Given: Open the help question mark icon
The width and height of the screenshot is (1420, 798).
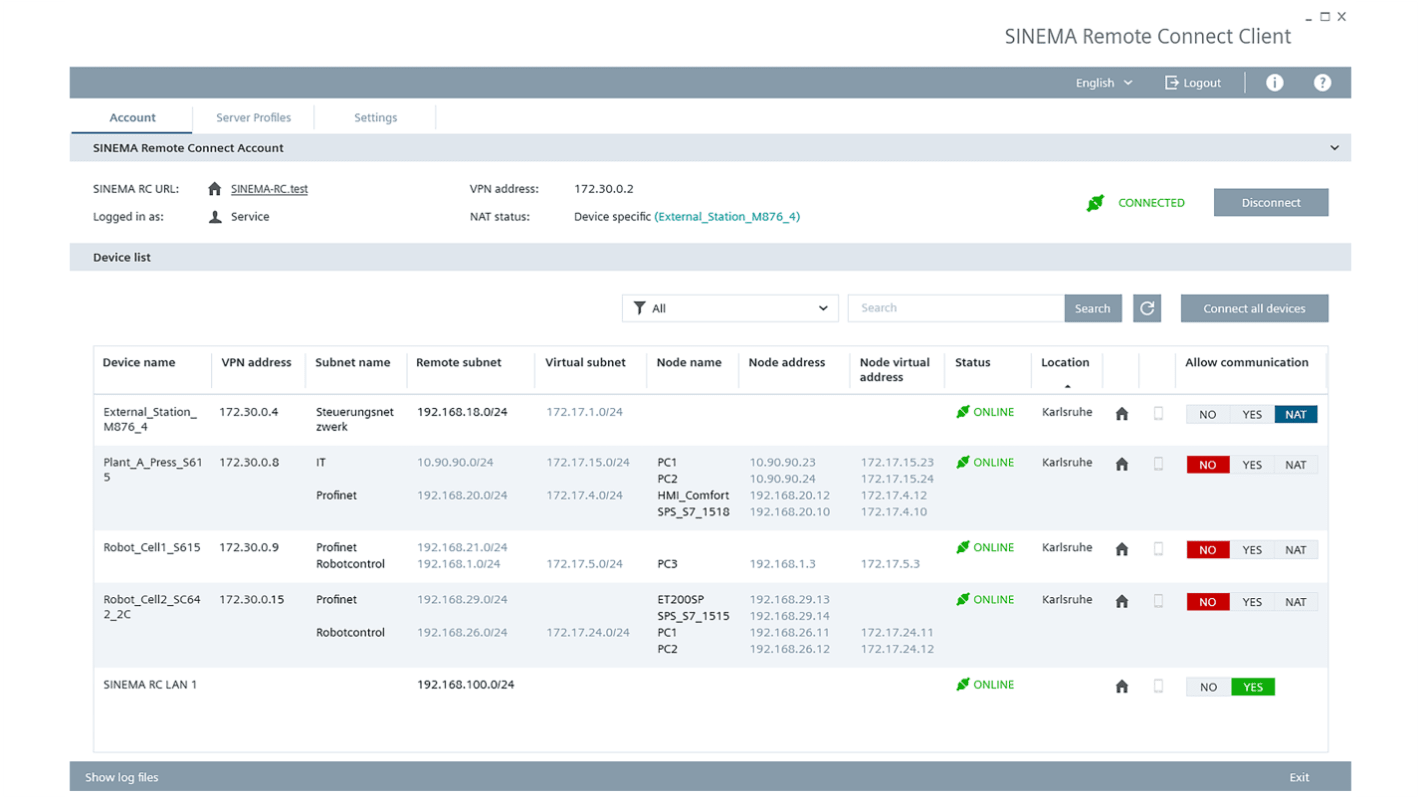Looking at the screenshot, I should (1322, 83).
